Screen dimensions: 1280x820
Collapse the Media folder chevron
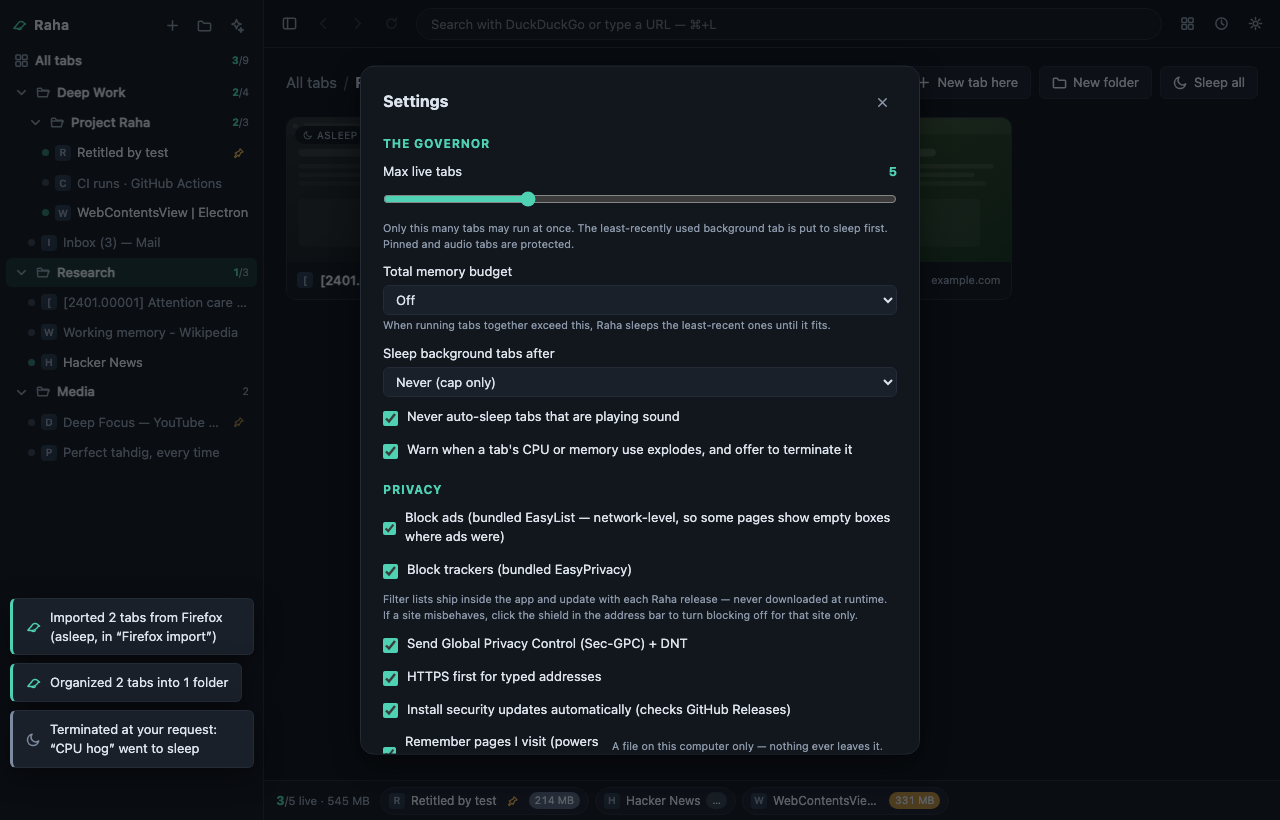pos(22,392)
